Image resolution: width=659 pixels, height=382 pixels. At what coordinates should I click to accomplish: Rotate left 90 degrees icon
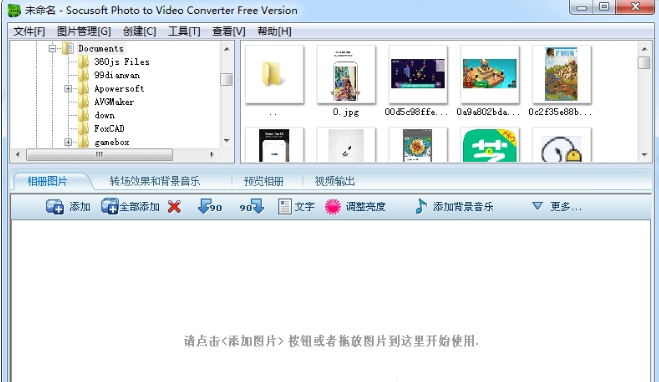coord(210,206)
